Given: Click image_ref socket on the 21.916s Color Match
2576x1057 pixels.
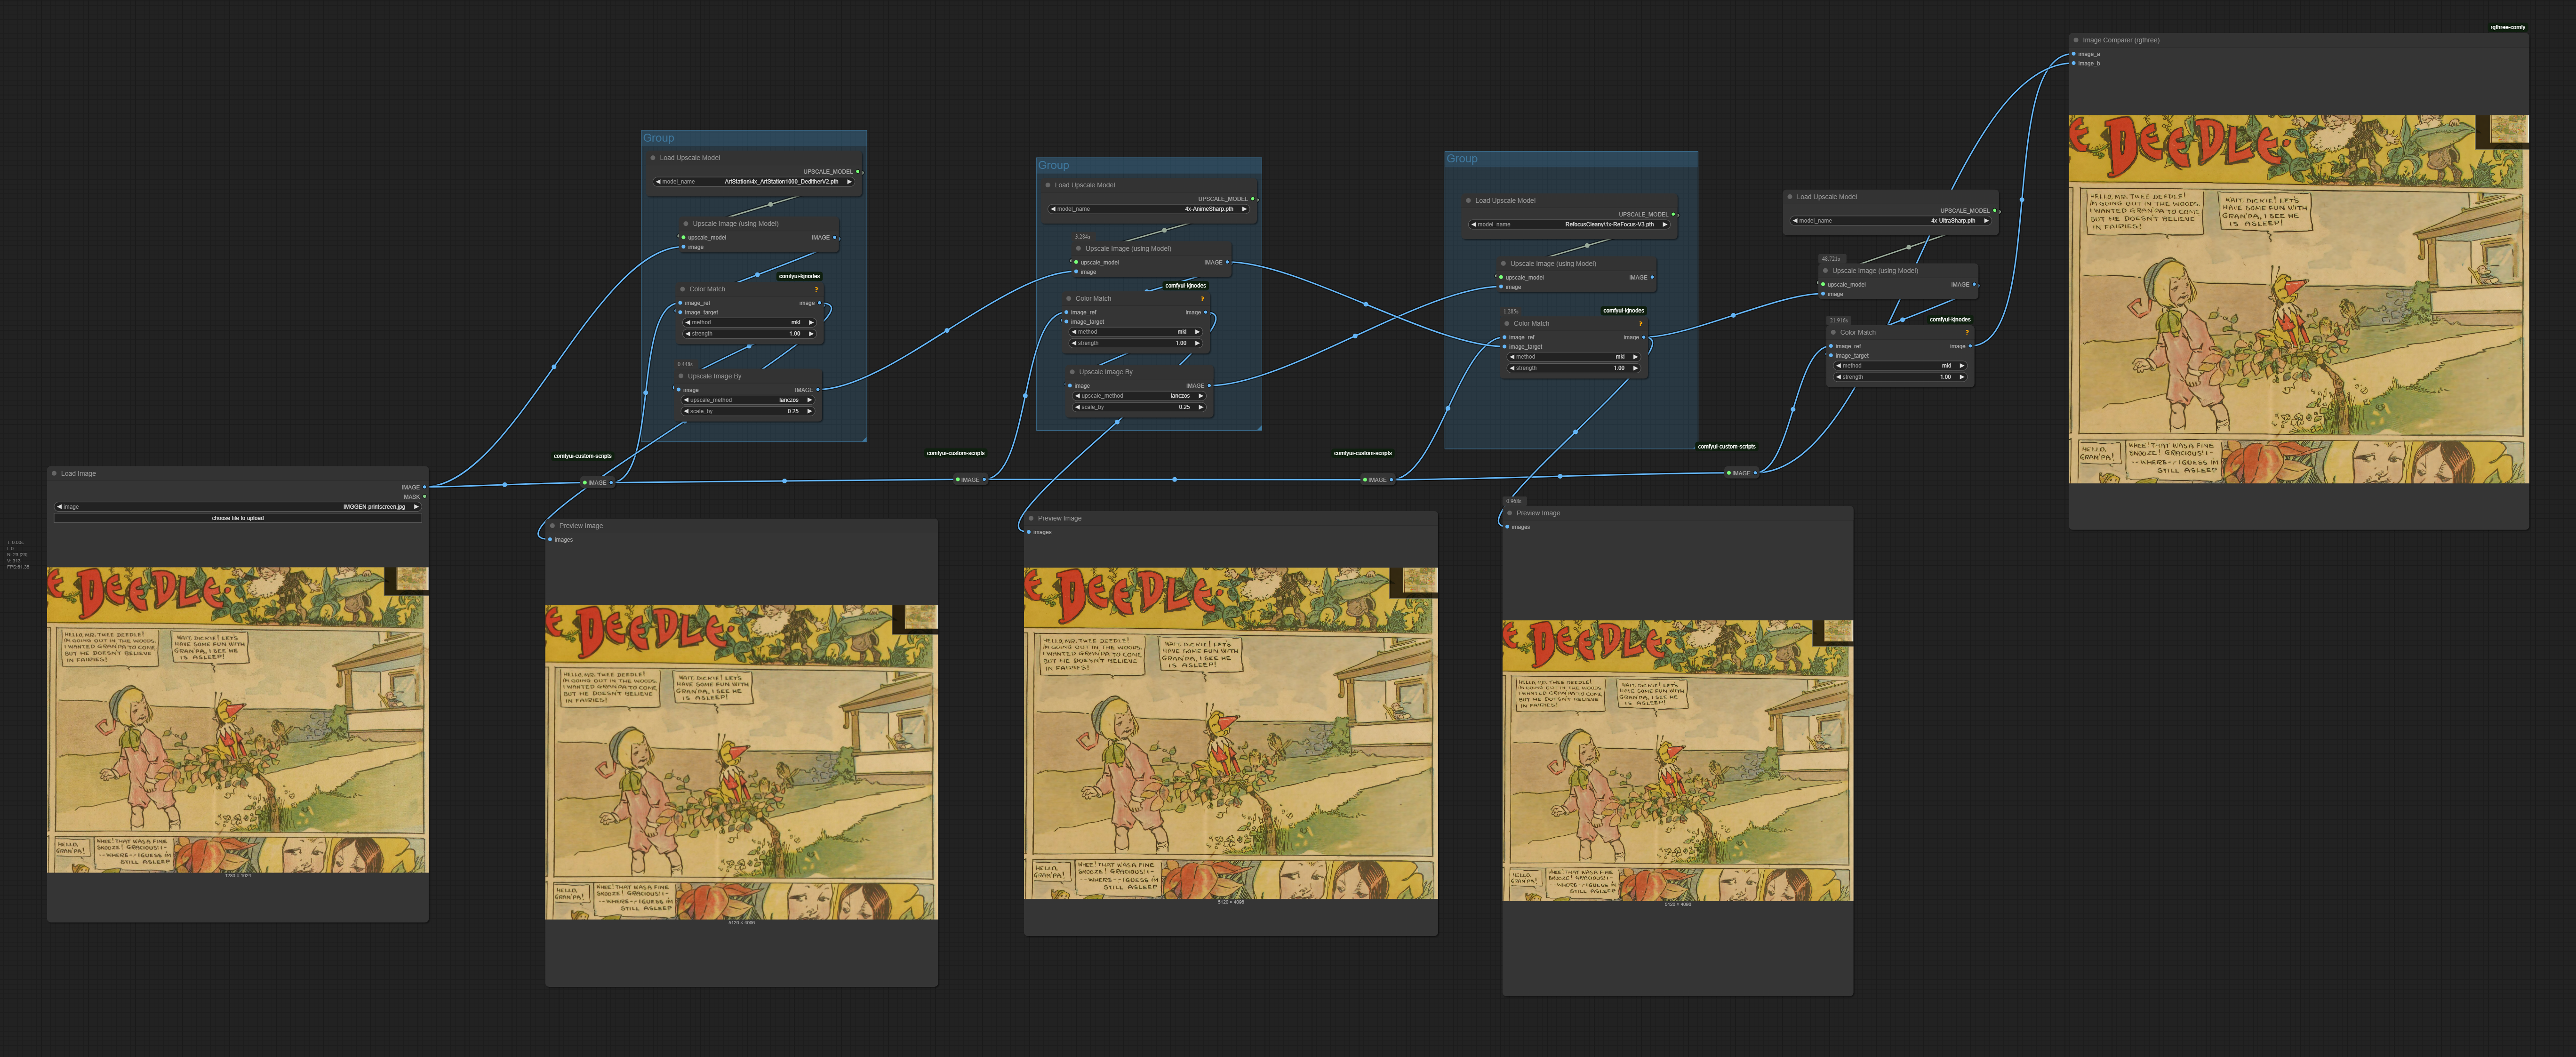Looking at the screenshot, I should click(1830, 346).
